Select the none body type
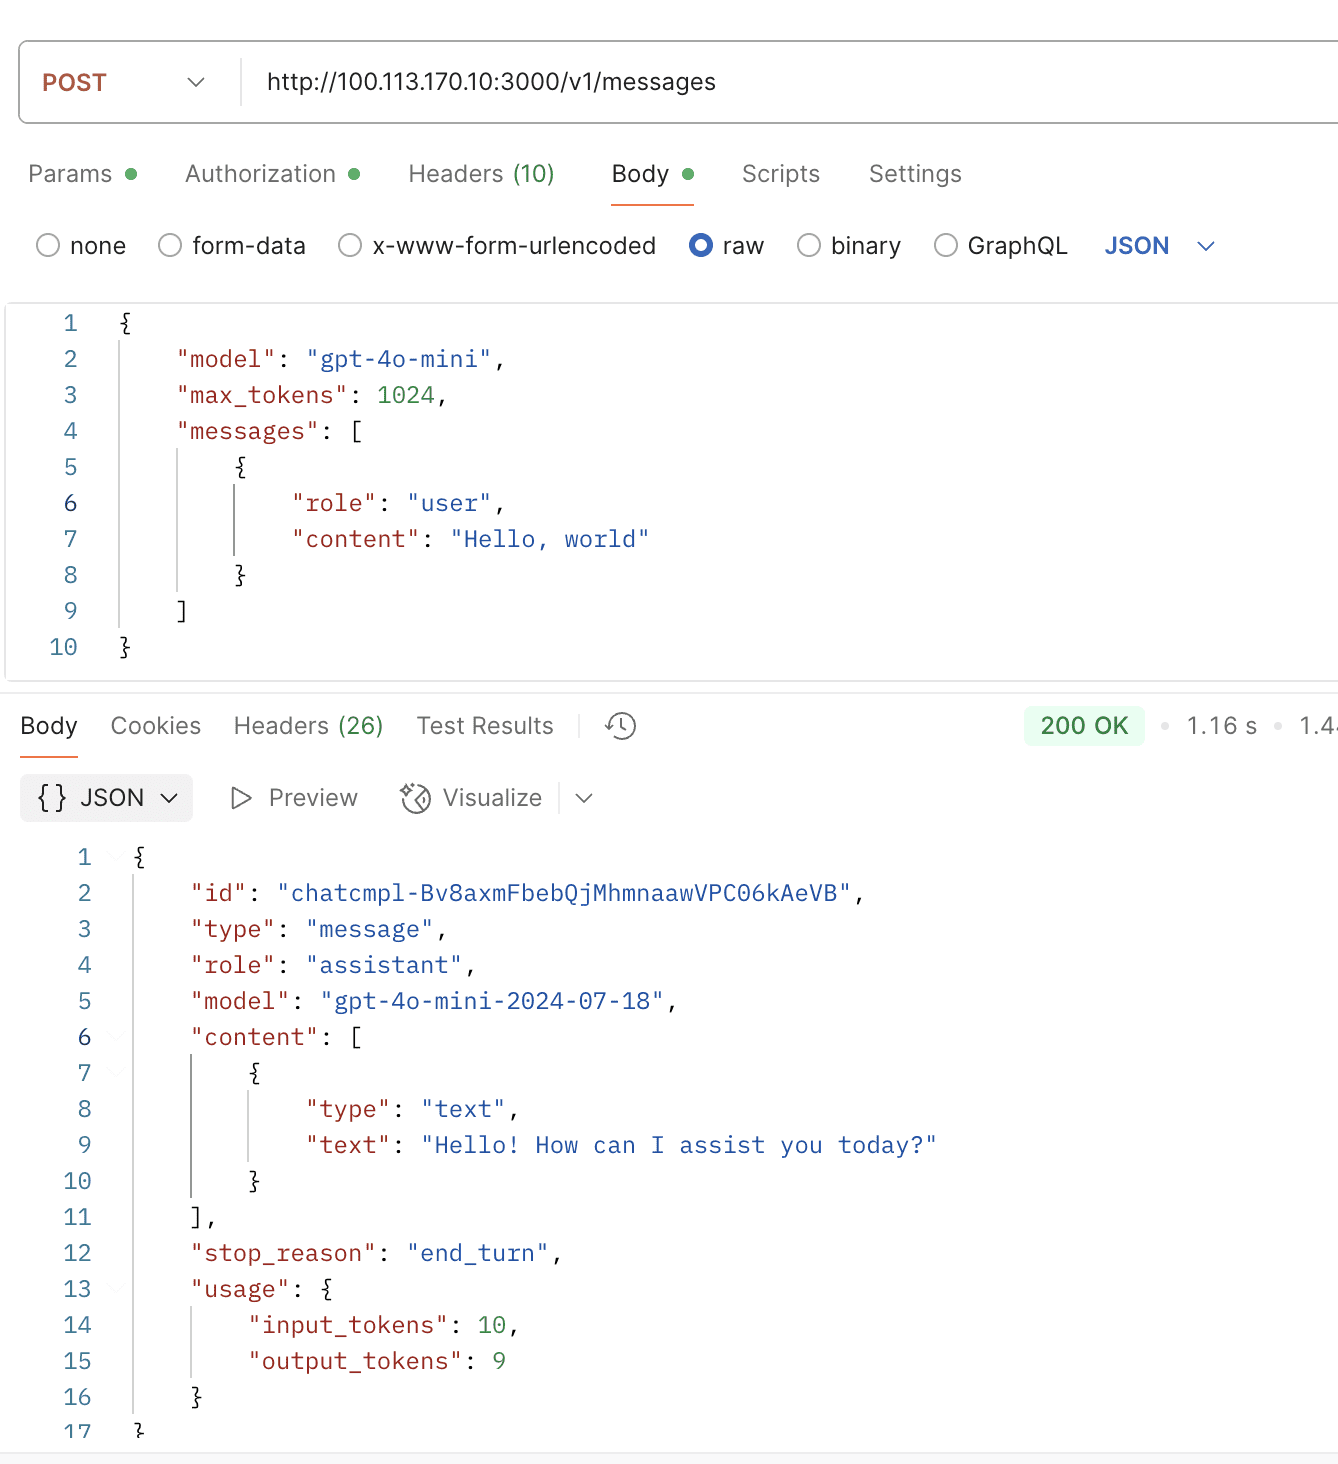The height and width of the screenshot is (1464, 1338). pos(48,246)
